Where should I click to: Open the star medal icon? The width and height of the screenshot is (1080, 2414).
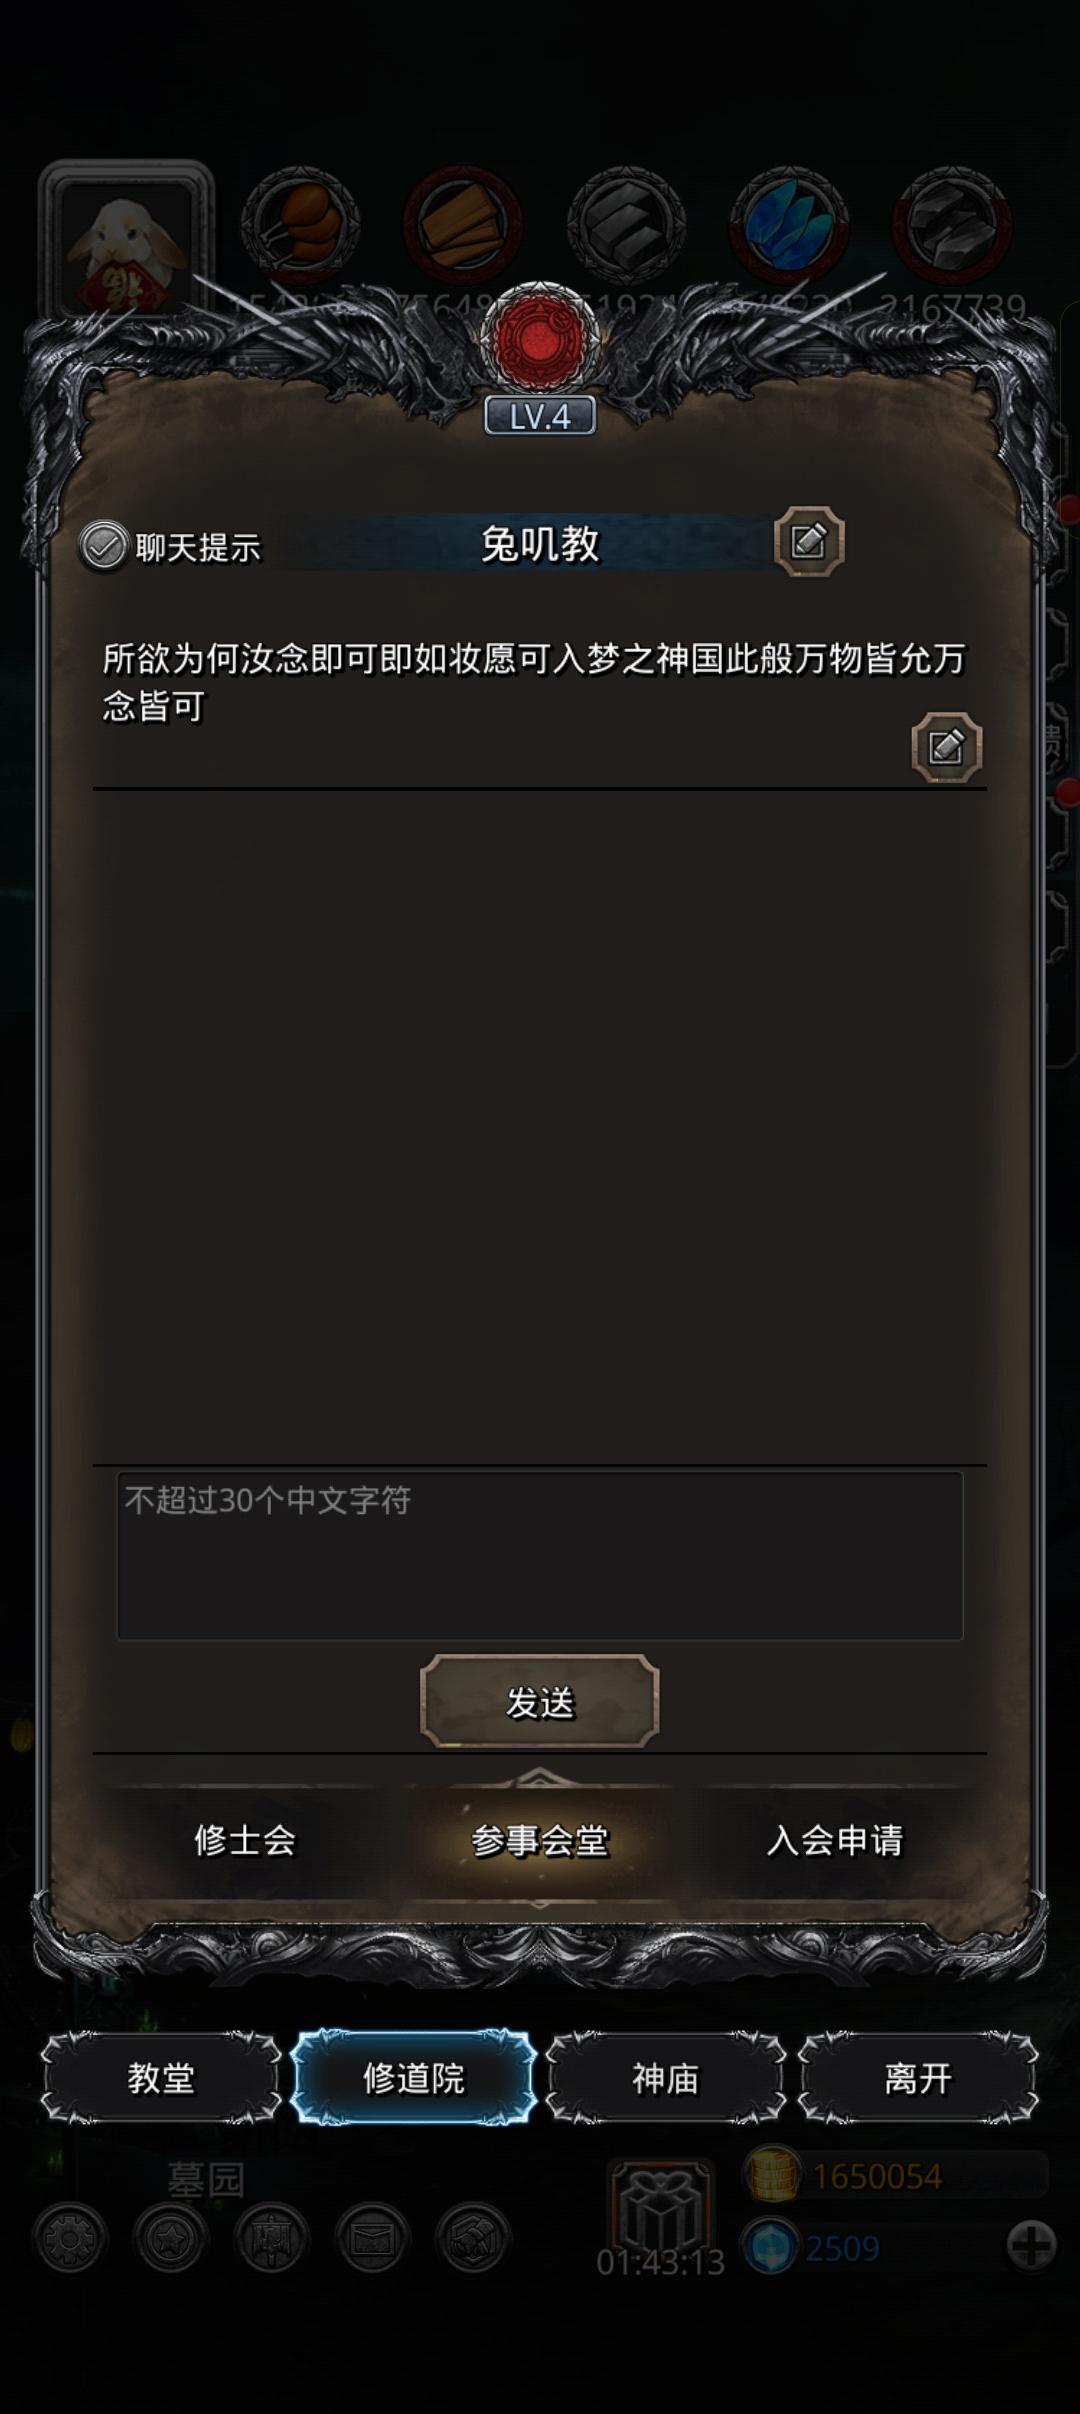click(x=171, y=2239)
